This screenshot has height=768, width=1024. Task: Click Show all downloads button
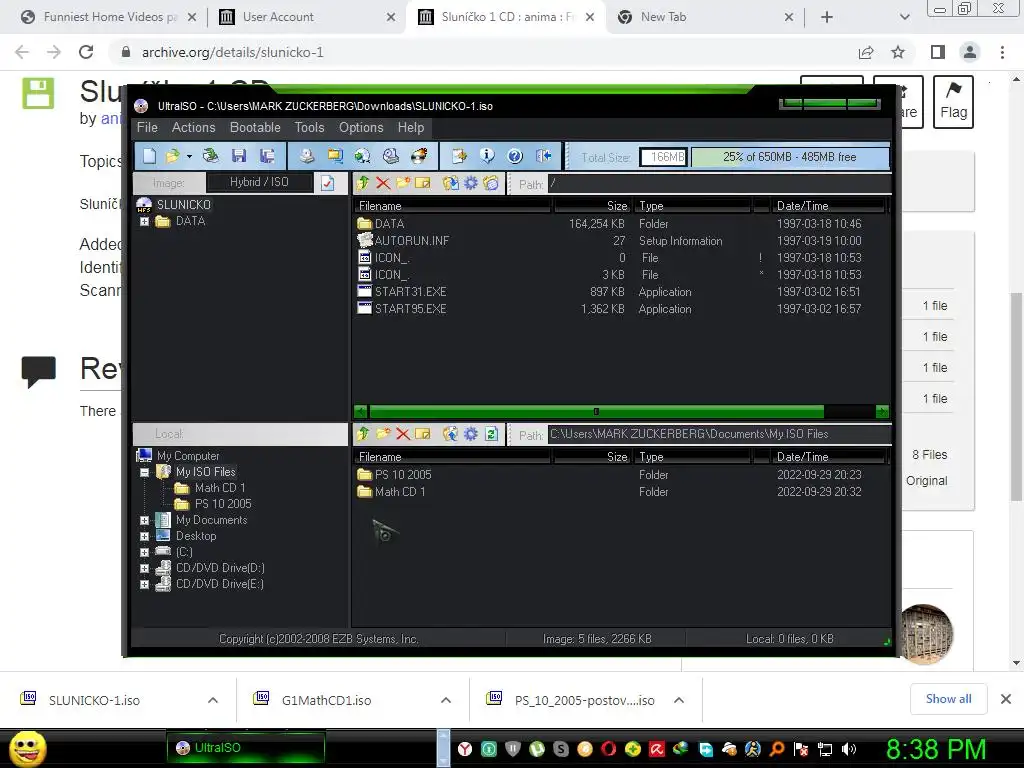pyautogui.click(x=948, y=699)
